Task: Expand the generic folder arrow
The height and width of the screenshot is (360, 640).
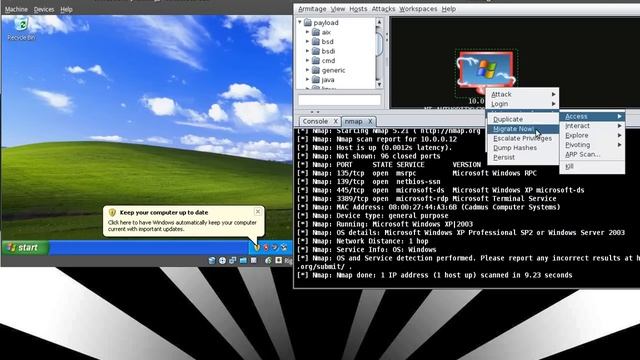Action: [x=308, y=70]
